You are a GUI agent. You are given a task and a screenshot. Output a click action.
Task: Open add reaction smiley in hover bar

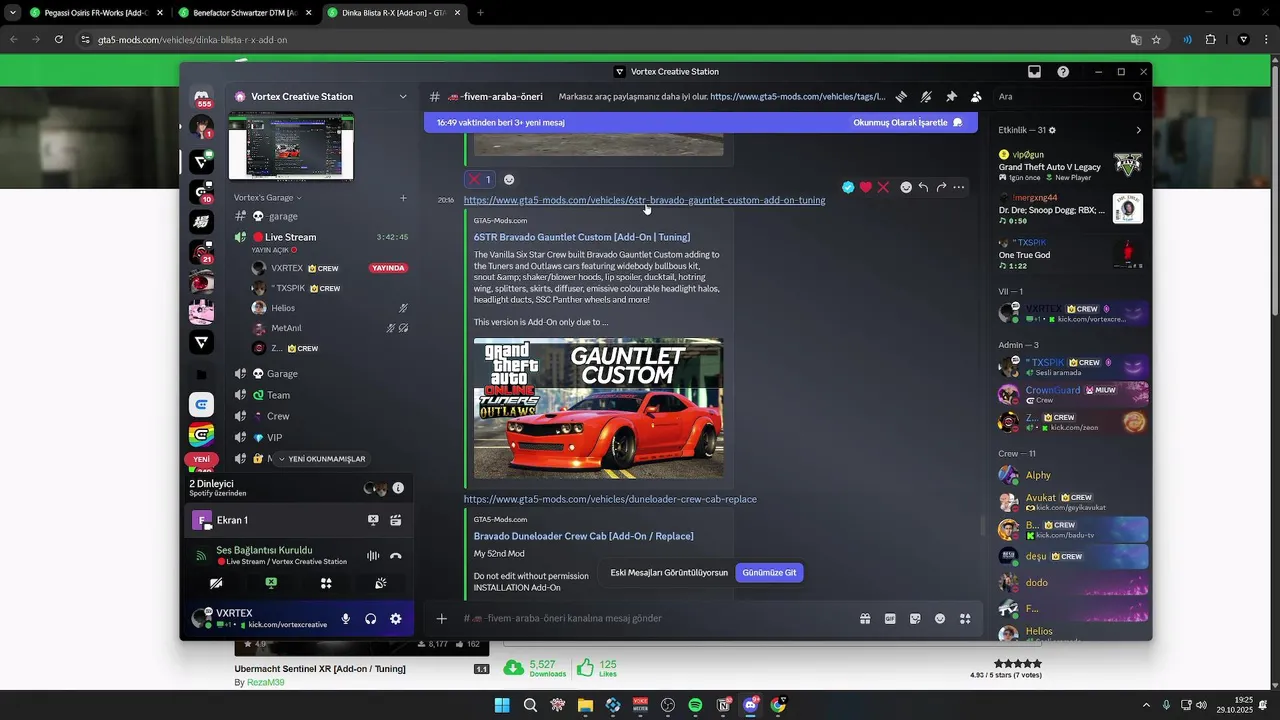(906, 187)
